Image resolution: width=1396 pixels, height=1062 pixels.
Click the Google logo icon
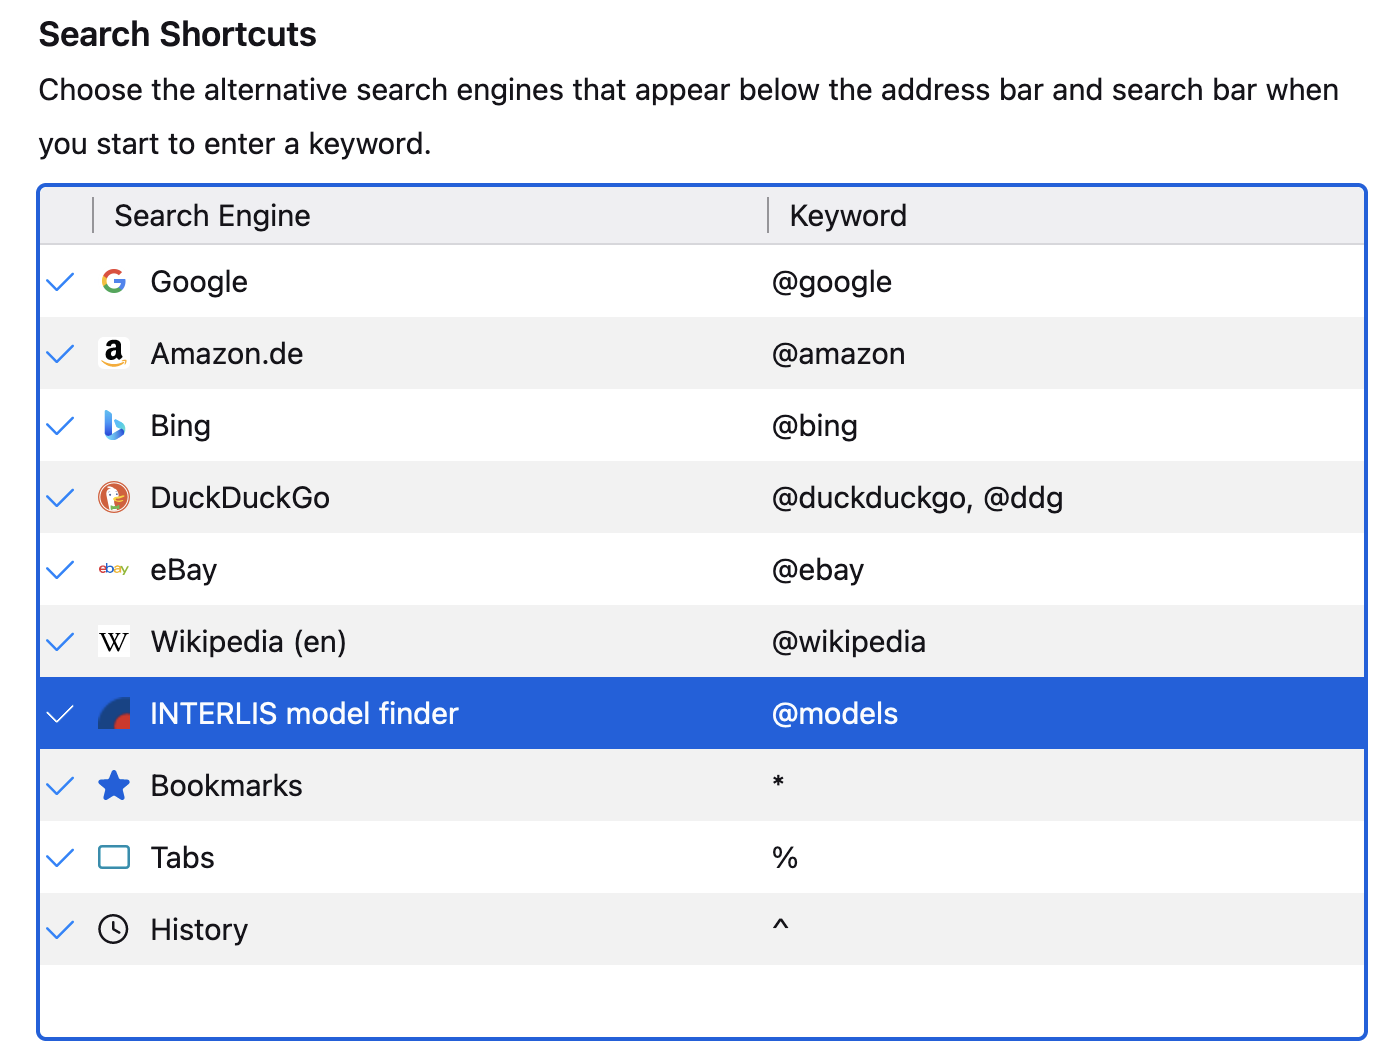pyautogui.click(x=114, y=282)
